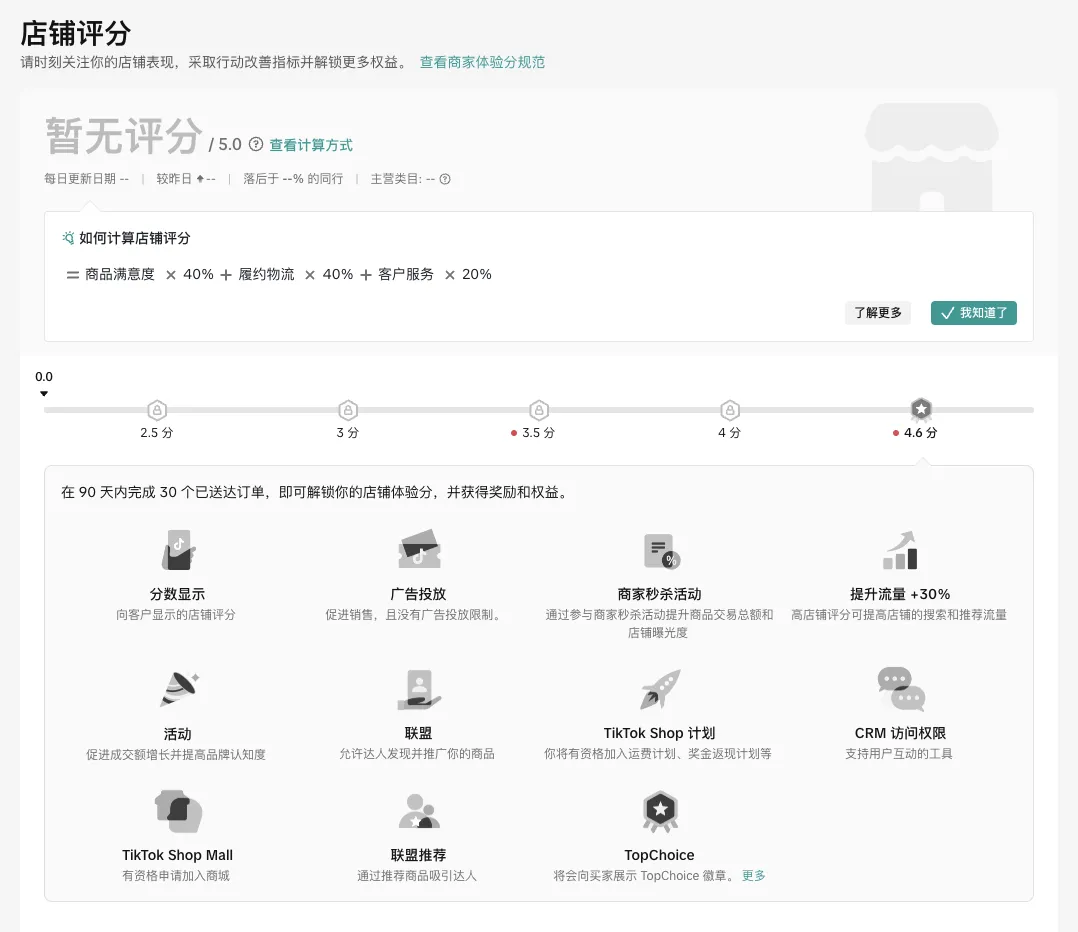The width and height of the screenshot is (1078, 932).
Task: Click the 联盟 creator icon
Action: coord(418,689)
